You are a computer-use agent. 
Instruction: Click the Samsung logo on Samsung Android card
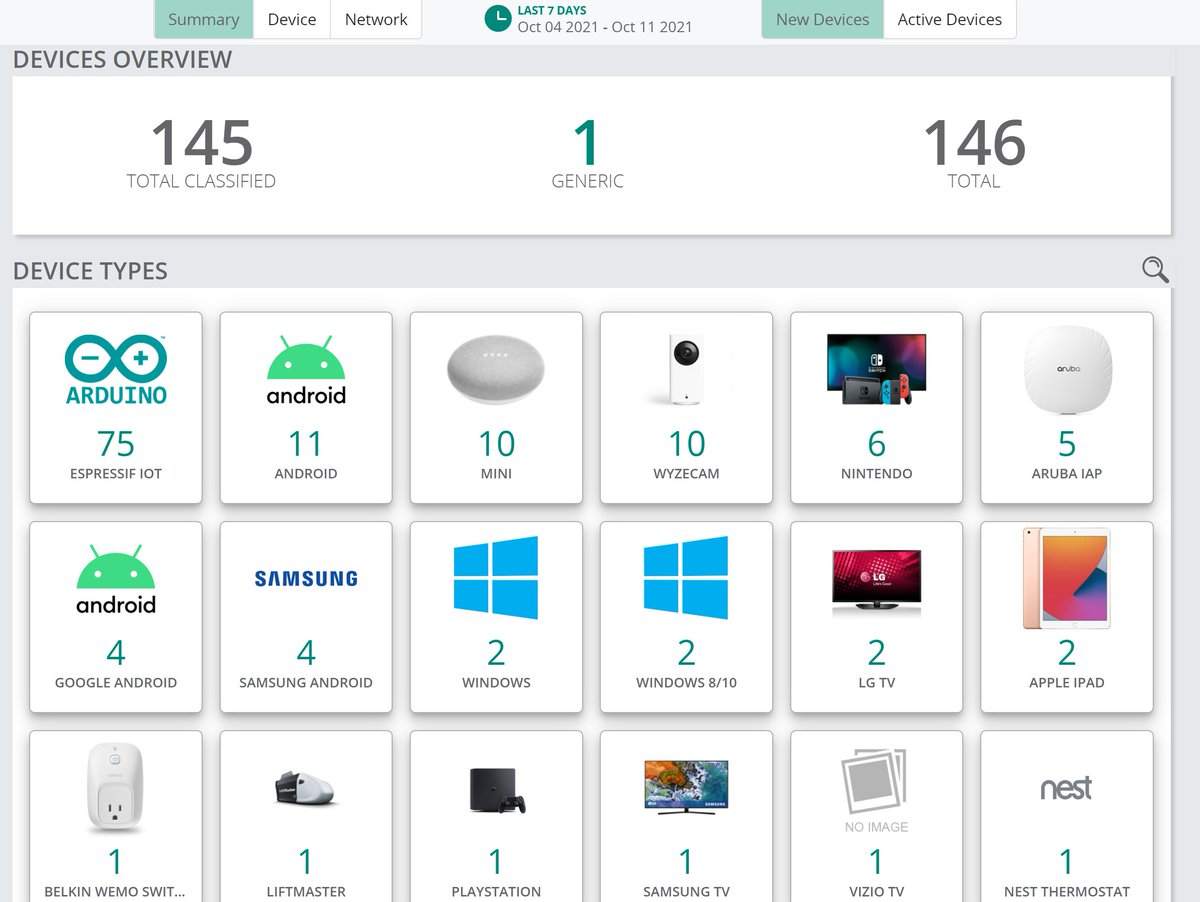click(x=306, y=578)
